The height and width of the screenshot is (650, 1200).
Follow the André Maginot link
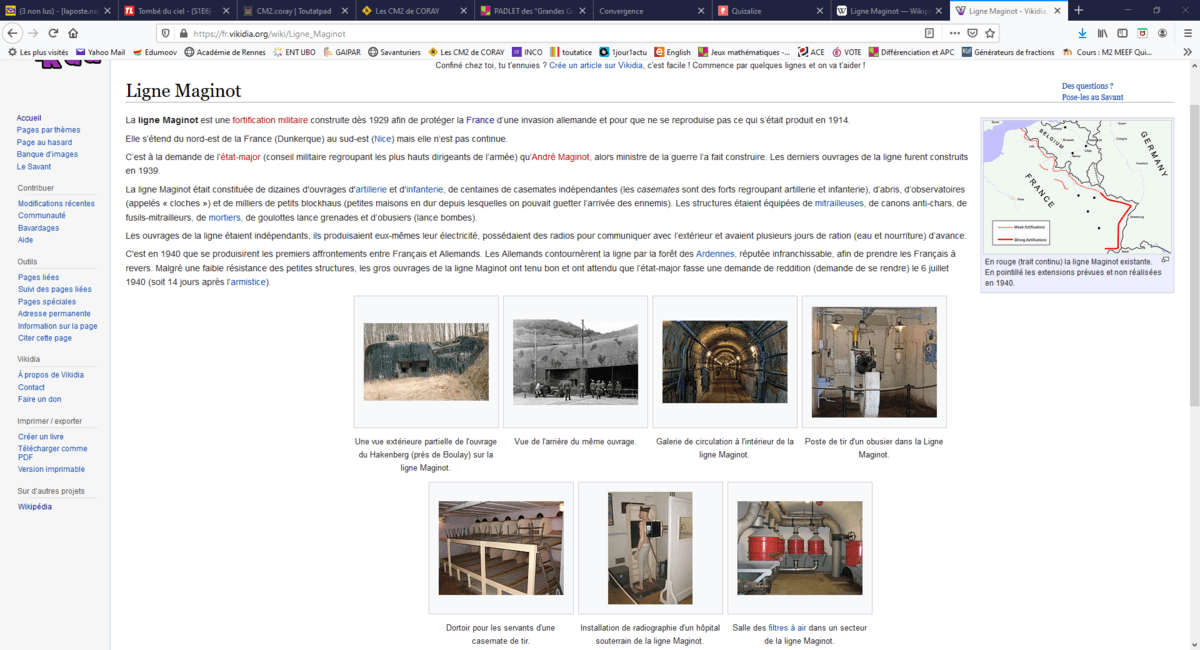[x=560, y=157]
